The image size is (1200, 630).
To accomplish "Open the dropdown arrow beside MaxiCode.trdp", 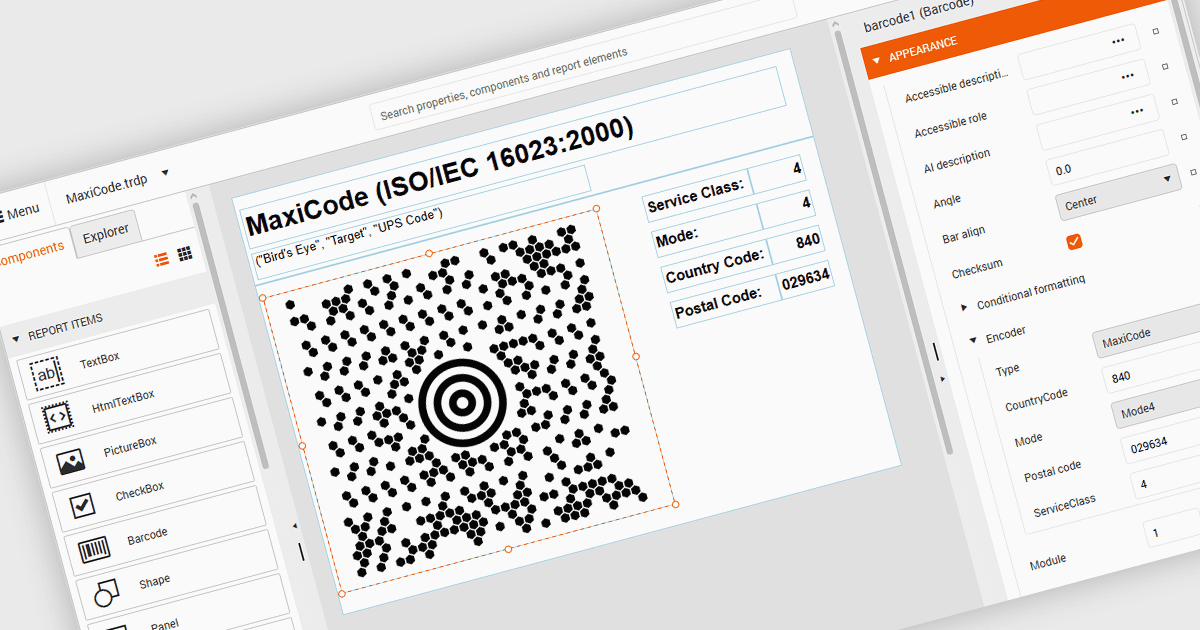I will [x=165, y=172].
